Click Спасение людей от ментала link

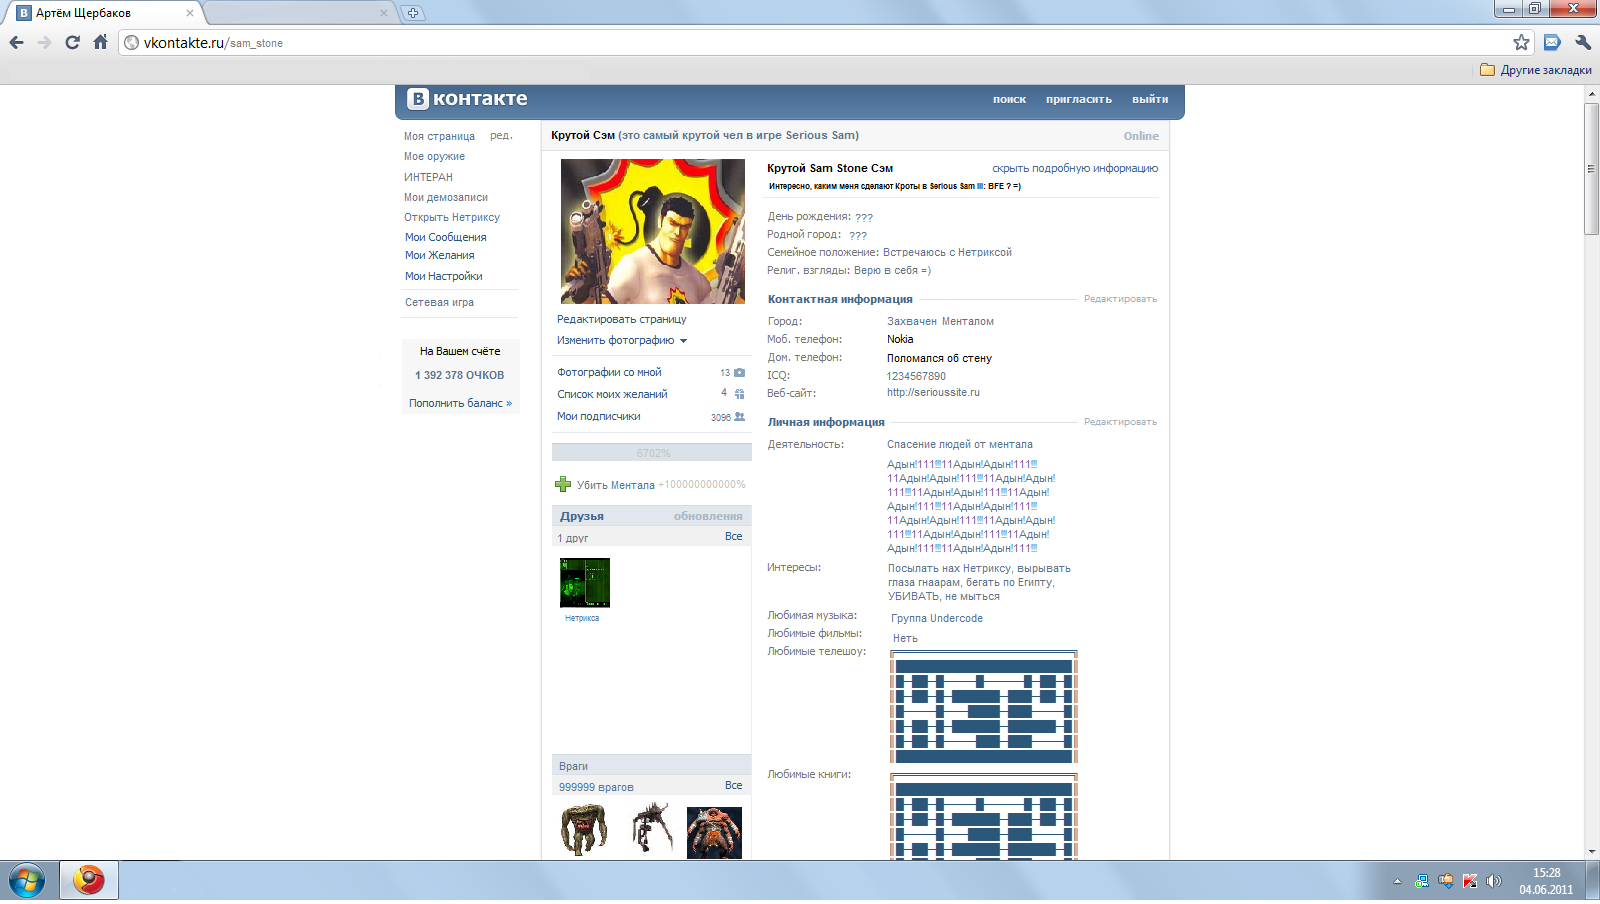click(960, 444)
